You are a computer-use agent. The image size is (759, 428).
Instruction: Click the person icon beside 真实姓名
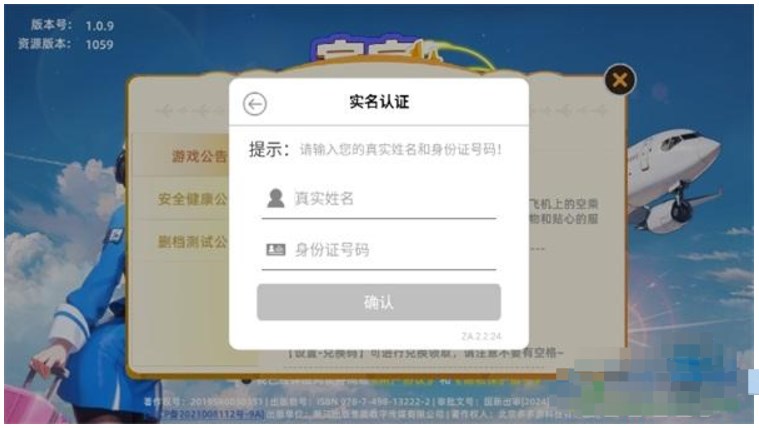(275, 199)
